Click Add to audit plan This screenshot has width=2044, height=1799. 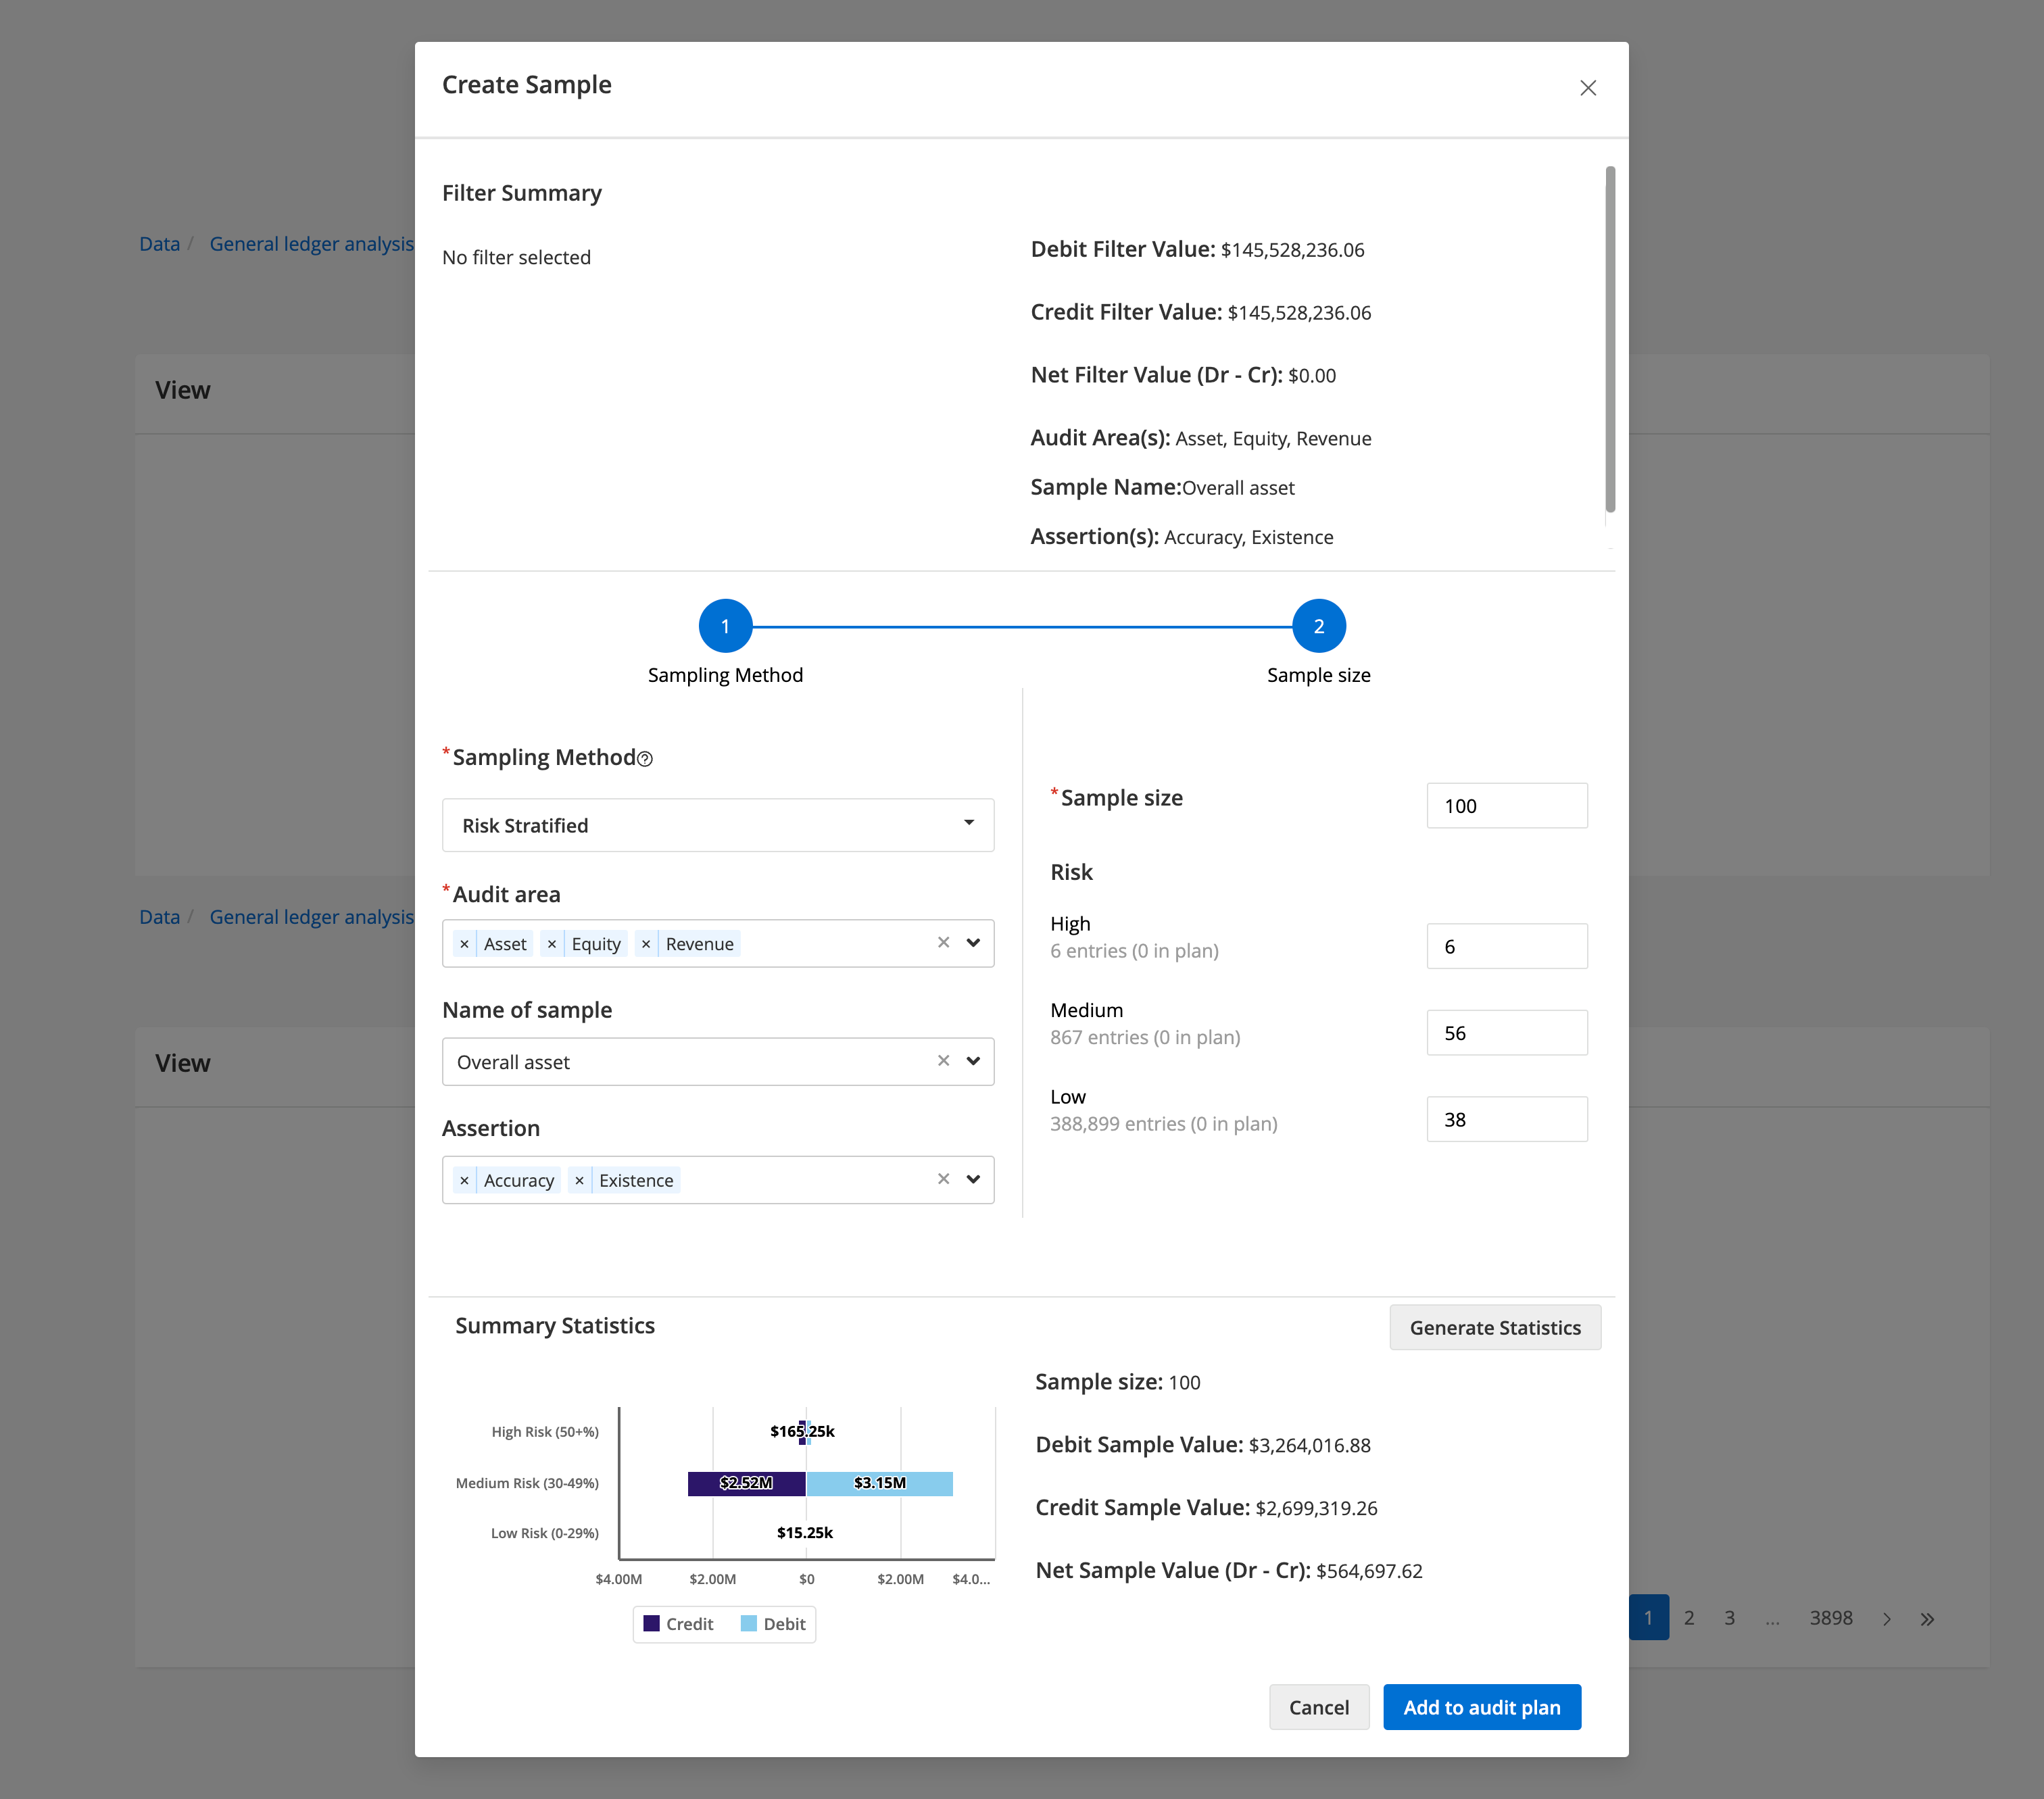point(1481,1707)
